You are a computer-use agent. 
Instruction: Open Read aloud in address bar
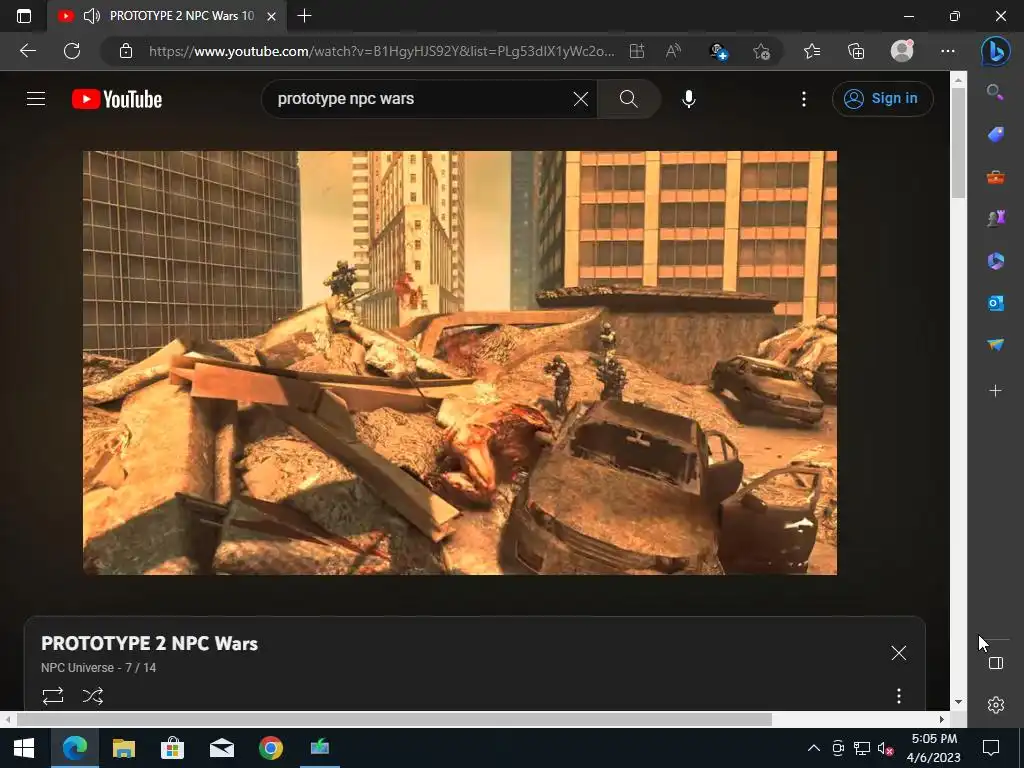(x=673, y=51)
